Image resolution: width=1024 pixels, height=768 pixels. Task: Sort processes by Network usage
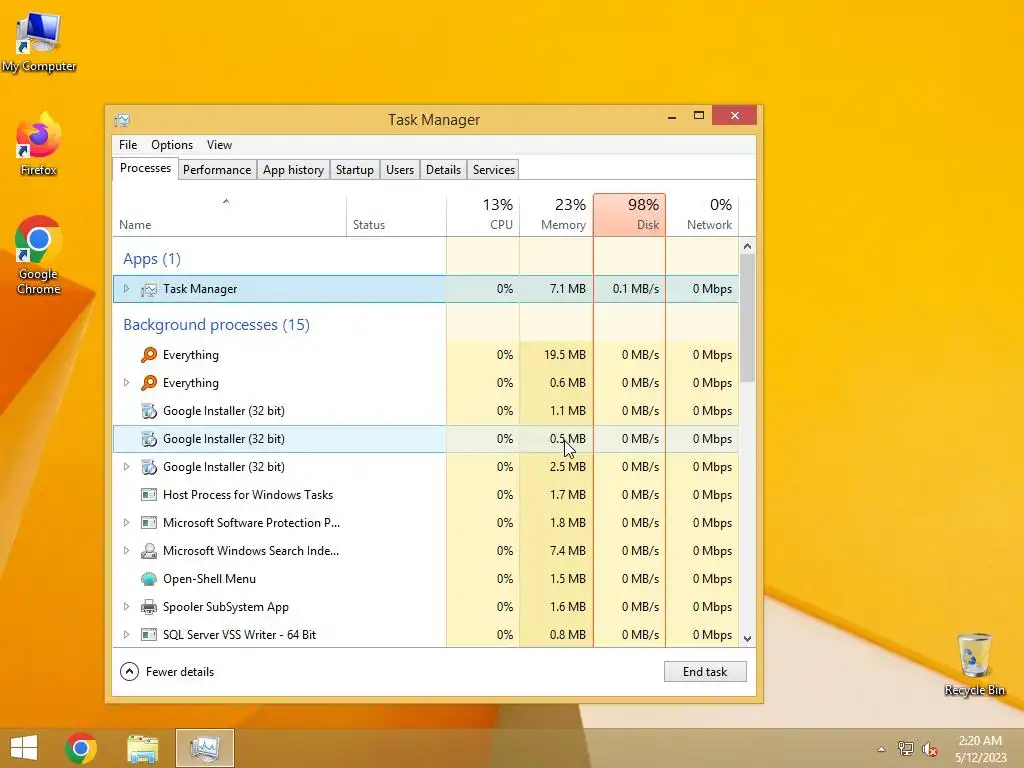click(703, 215)
